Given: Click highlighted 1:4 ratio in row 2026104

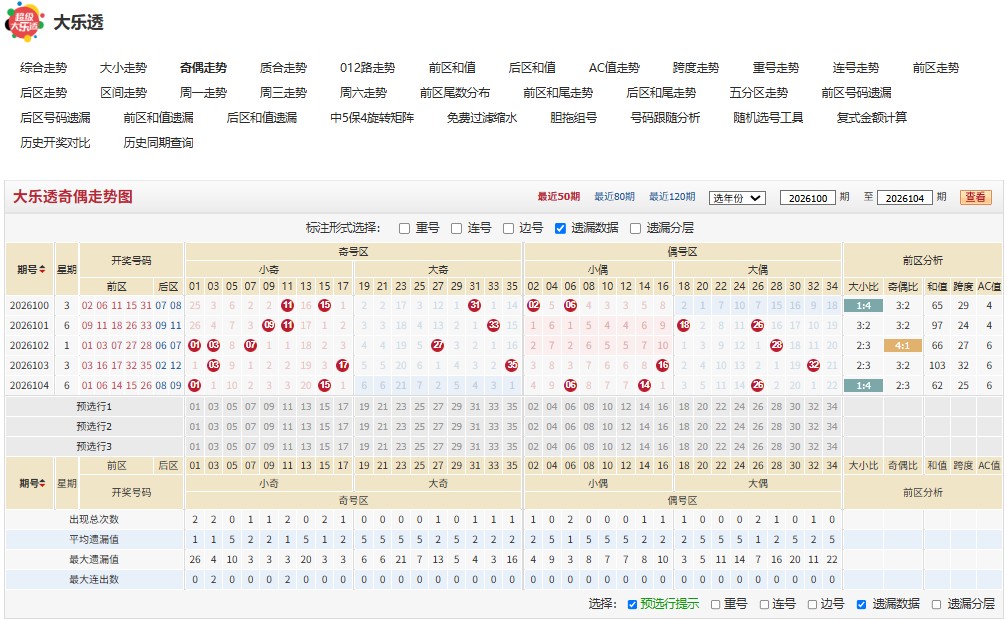Looking at the screenshot, I should pos(863,385).
